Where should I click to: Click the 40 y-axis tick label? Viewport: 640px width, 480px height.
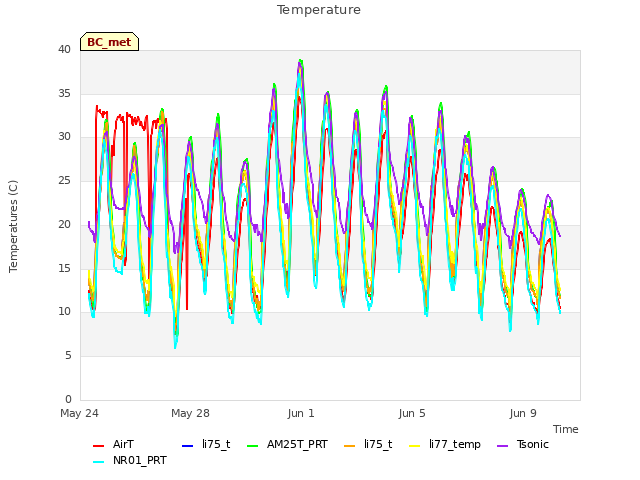[x=64, y=49]
